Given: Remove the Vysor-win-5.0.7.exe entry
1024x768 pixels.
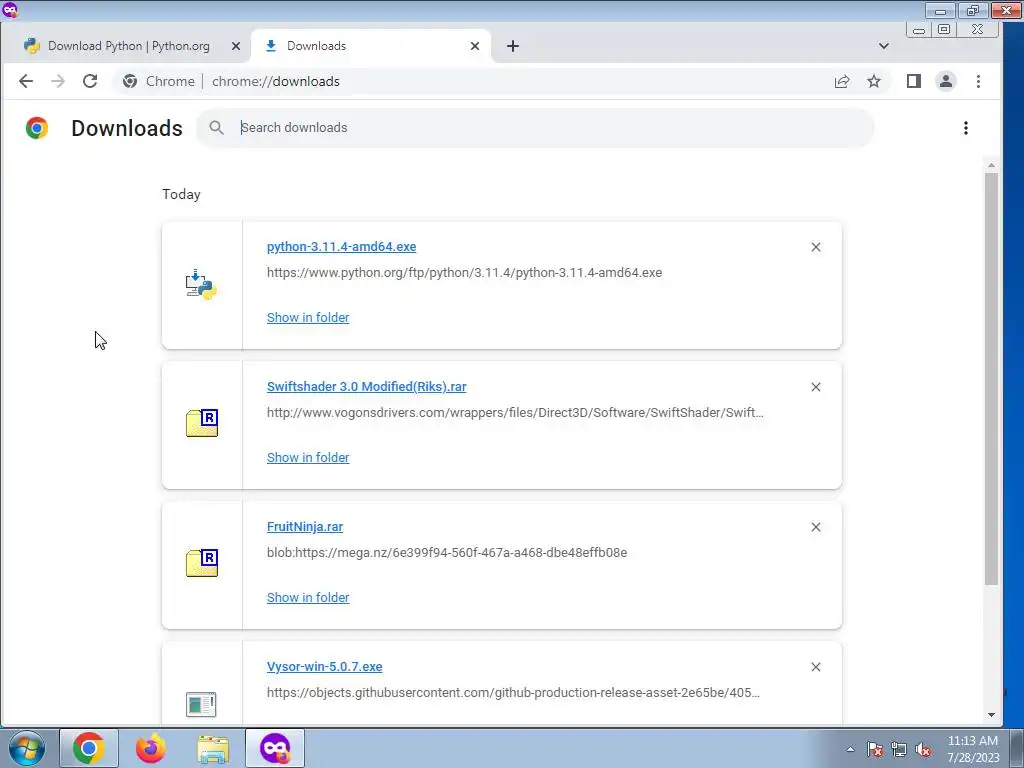Looking at the screenshot, I should (816, 667).
